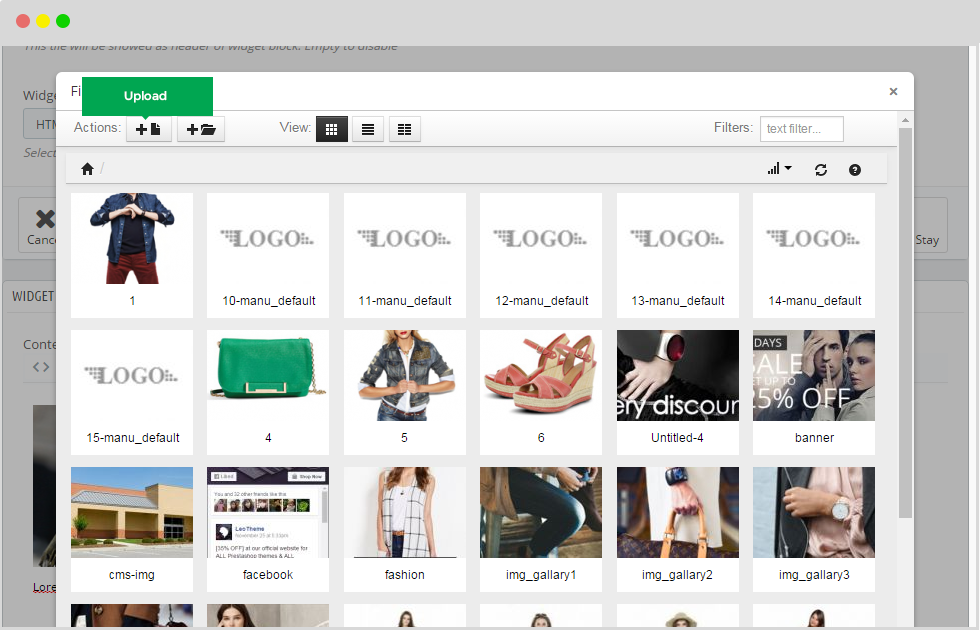
Task: Click the scrollbar up arrow
Action: [905, 120]
